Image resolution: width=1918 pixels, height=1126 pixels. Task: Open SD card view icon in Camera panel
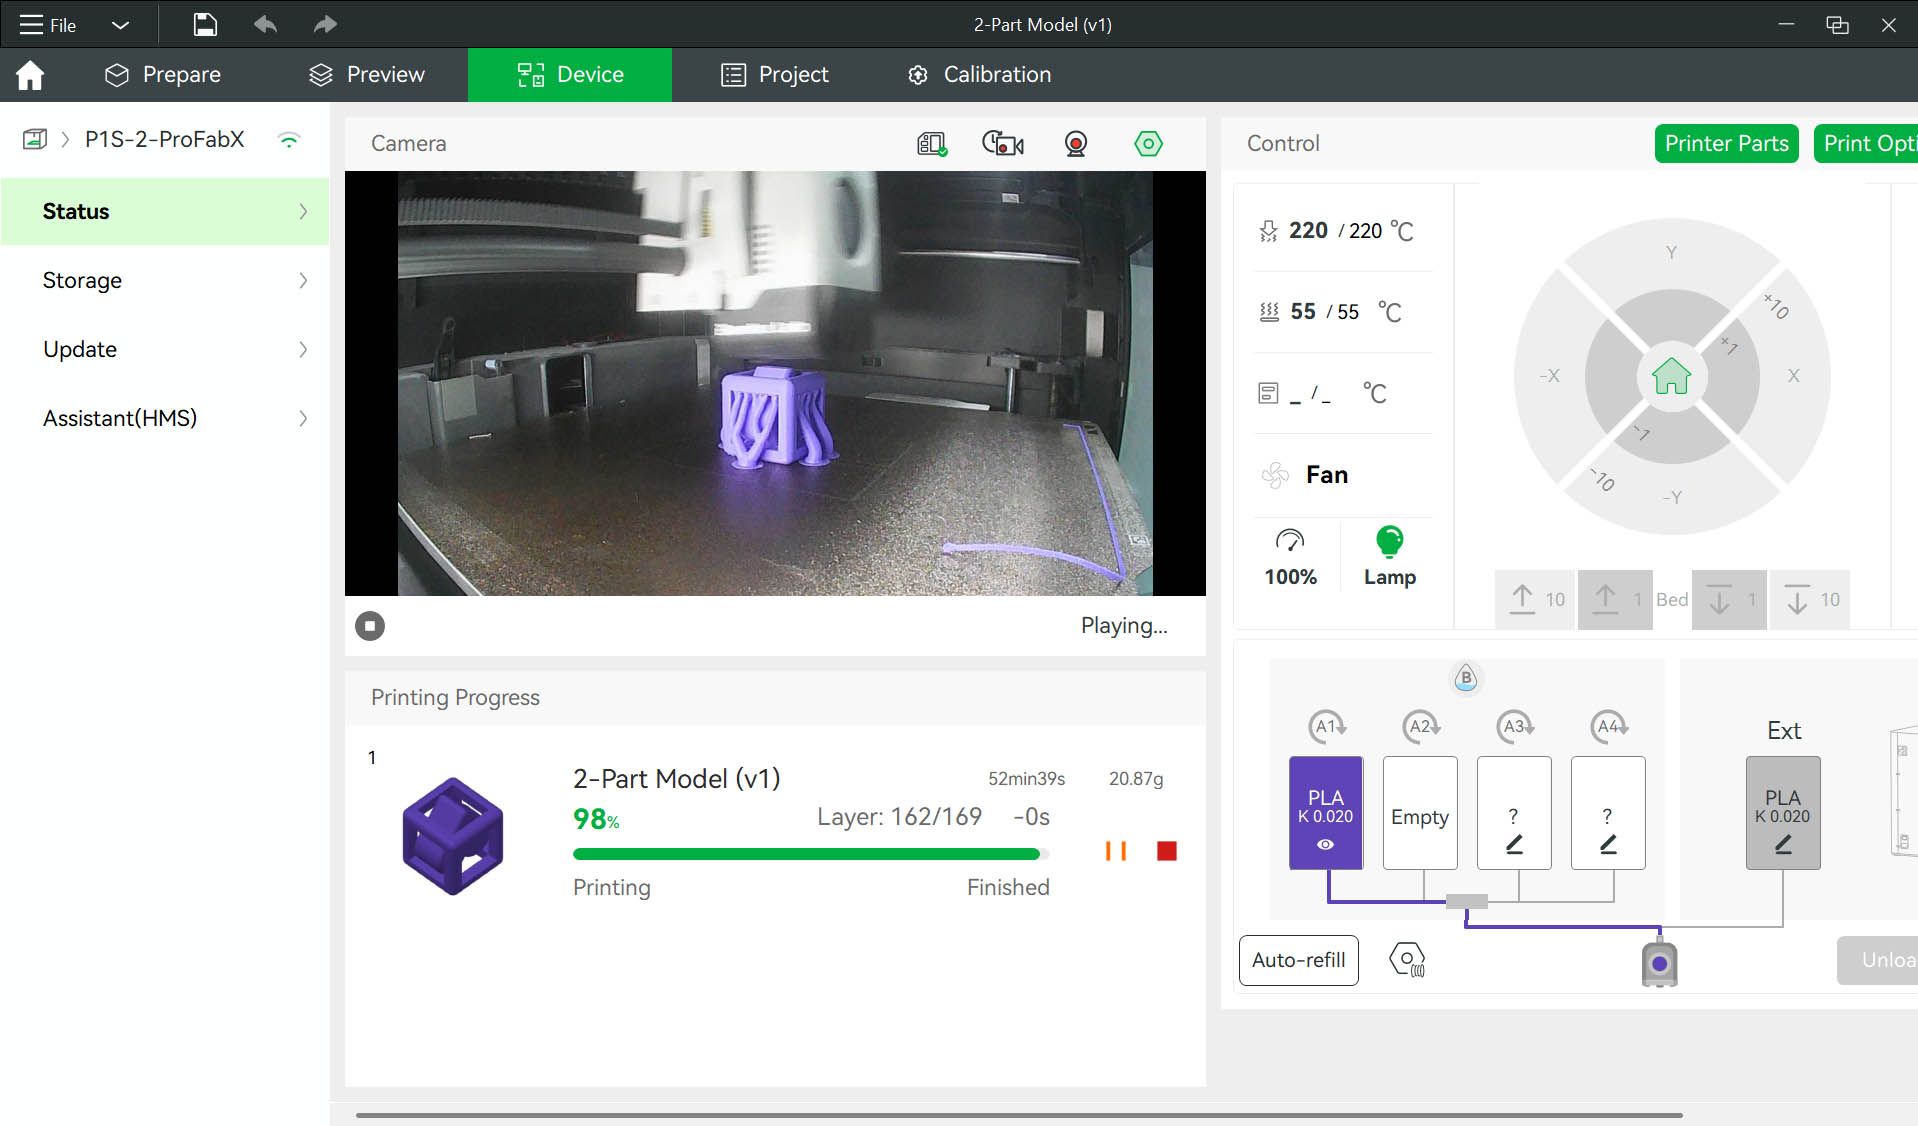point(932,144)
